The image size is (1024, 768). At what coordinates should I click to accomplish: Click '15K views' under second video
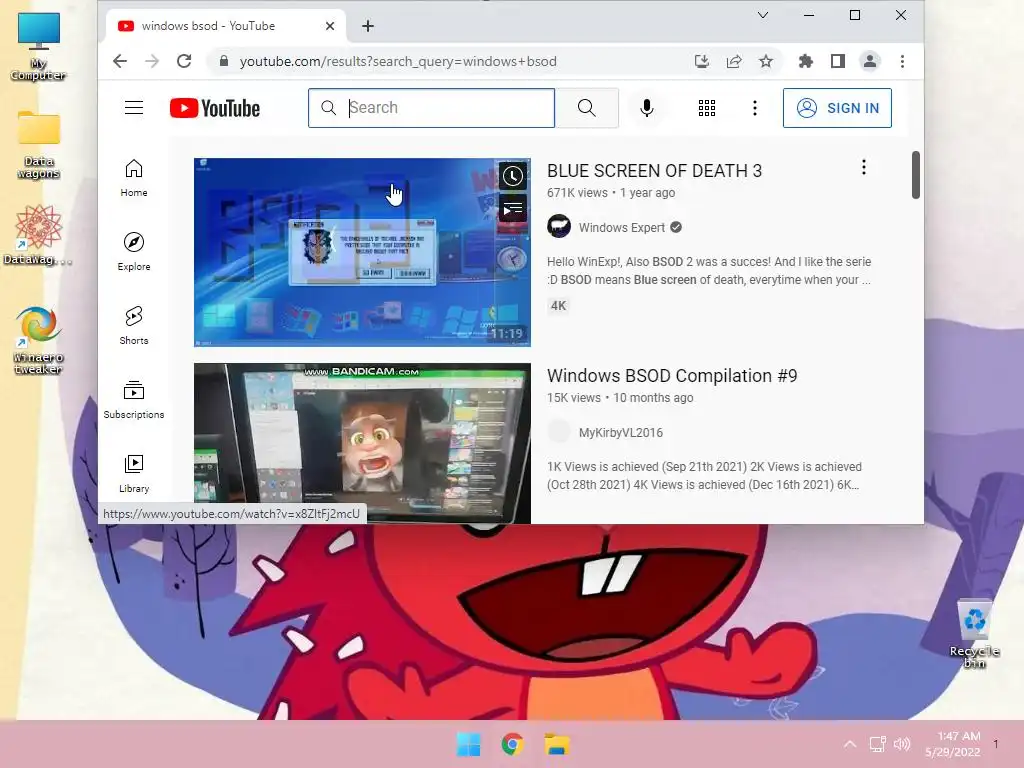coord(574,398)
